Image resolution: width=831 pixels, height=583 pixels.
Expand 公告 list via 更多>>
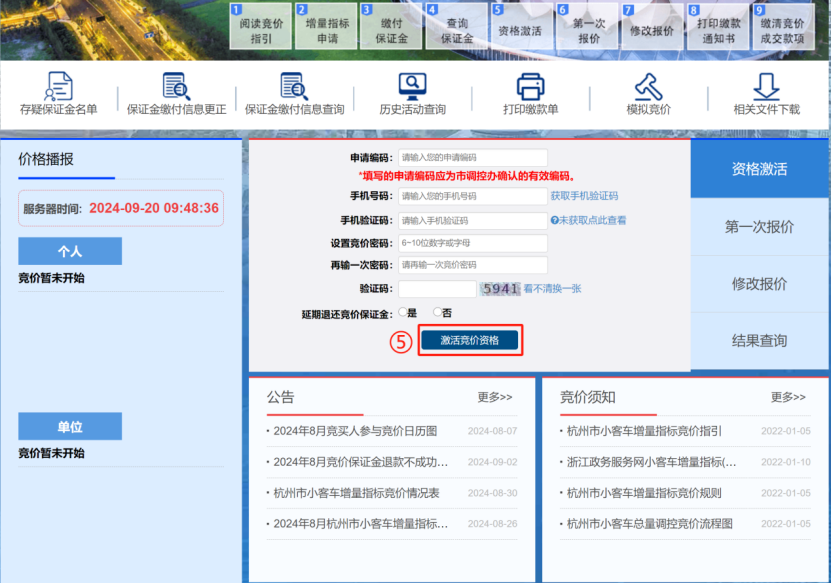click(494, 397)
